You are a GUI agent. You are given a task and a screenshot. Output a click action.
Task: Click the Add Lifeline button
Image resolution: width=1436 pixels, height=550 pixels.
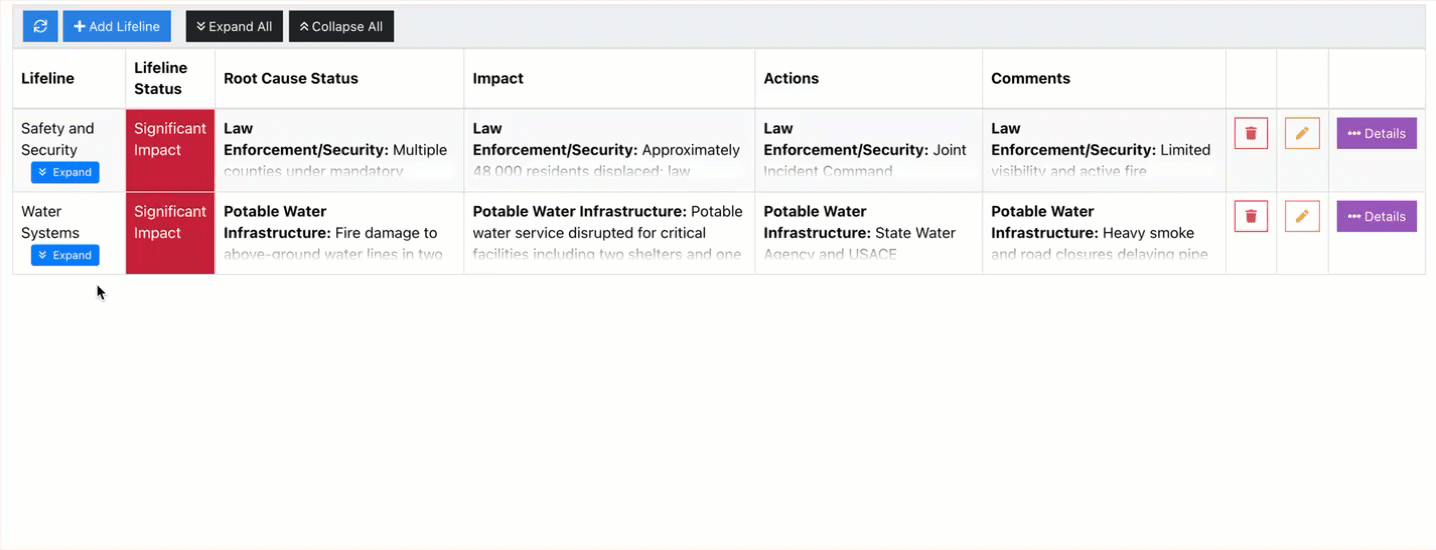[x=117, y=27]
